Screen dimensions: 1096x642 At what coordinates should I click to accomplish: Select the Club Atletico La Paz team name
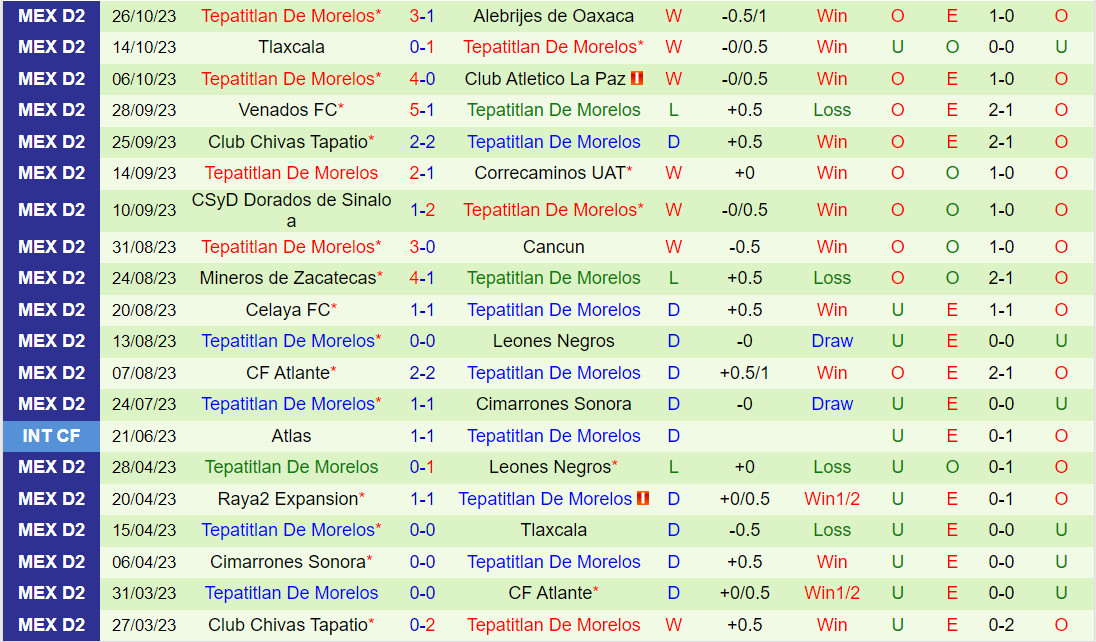(x=545, y=79)
